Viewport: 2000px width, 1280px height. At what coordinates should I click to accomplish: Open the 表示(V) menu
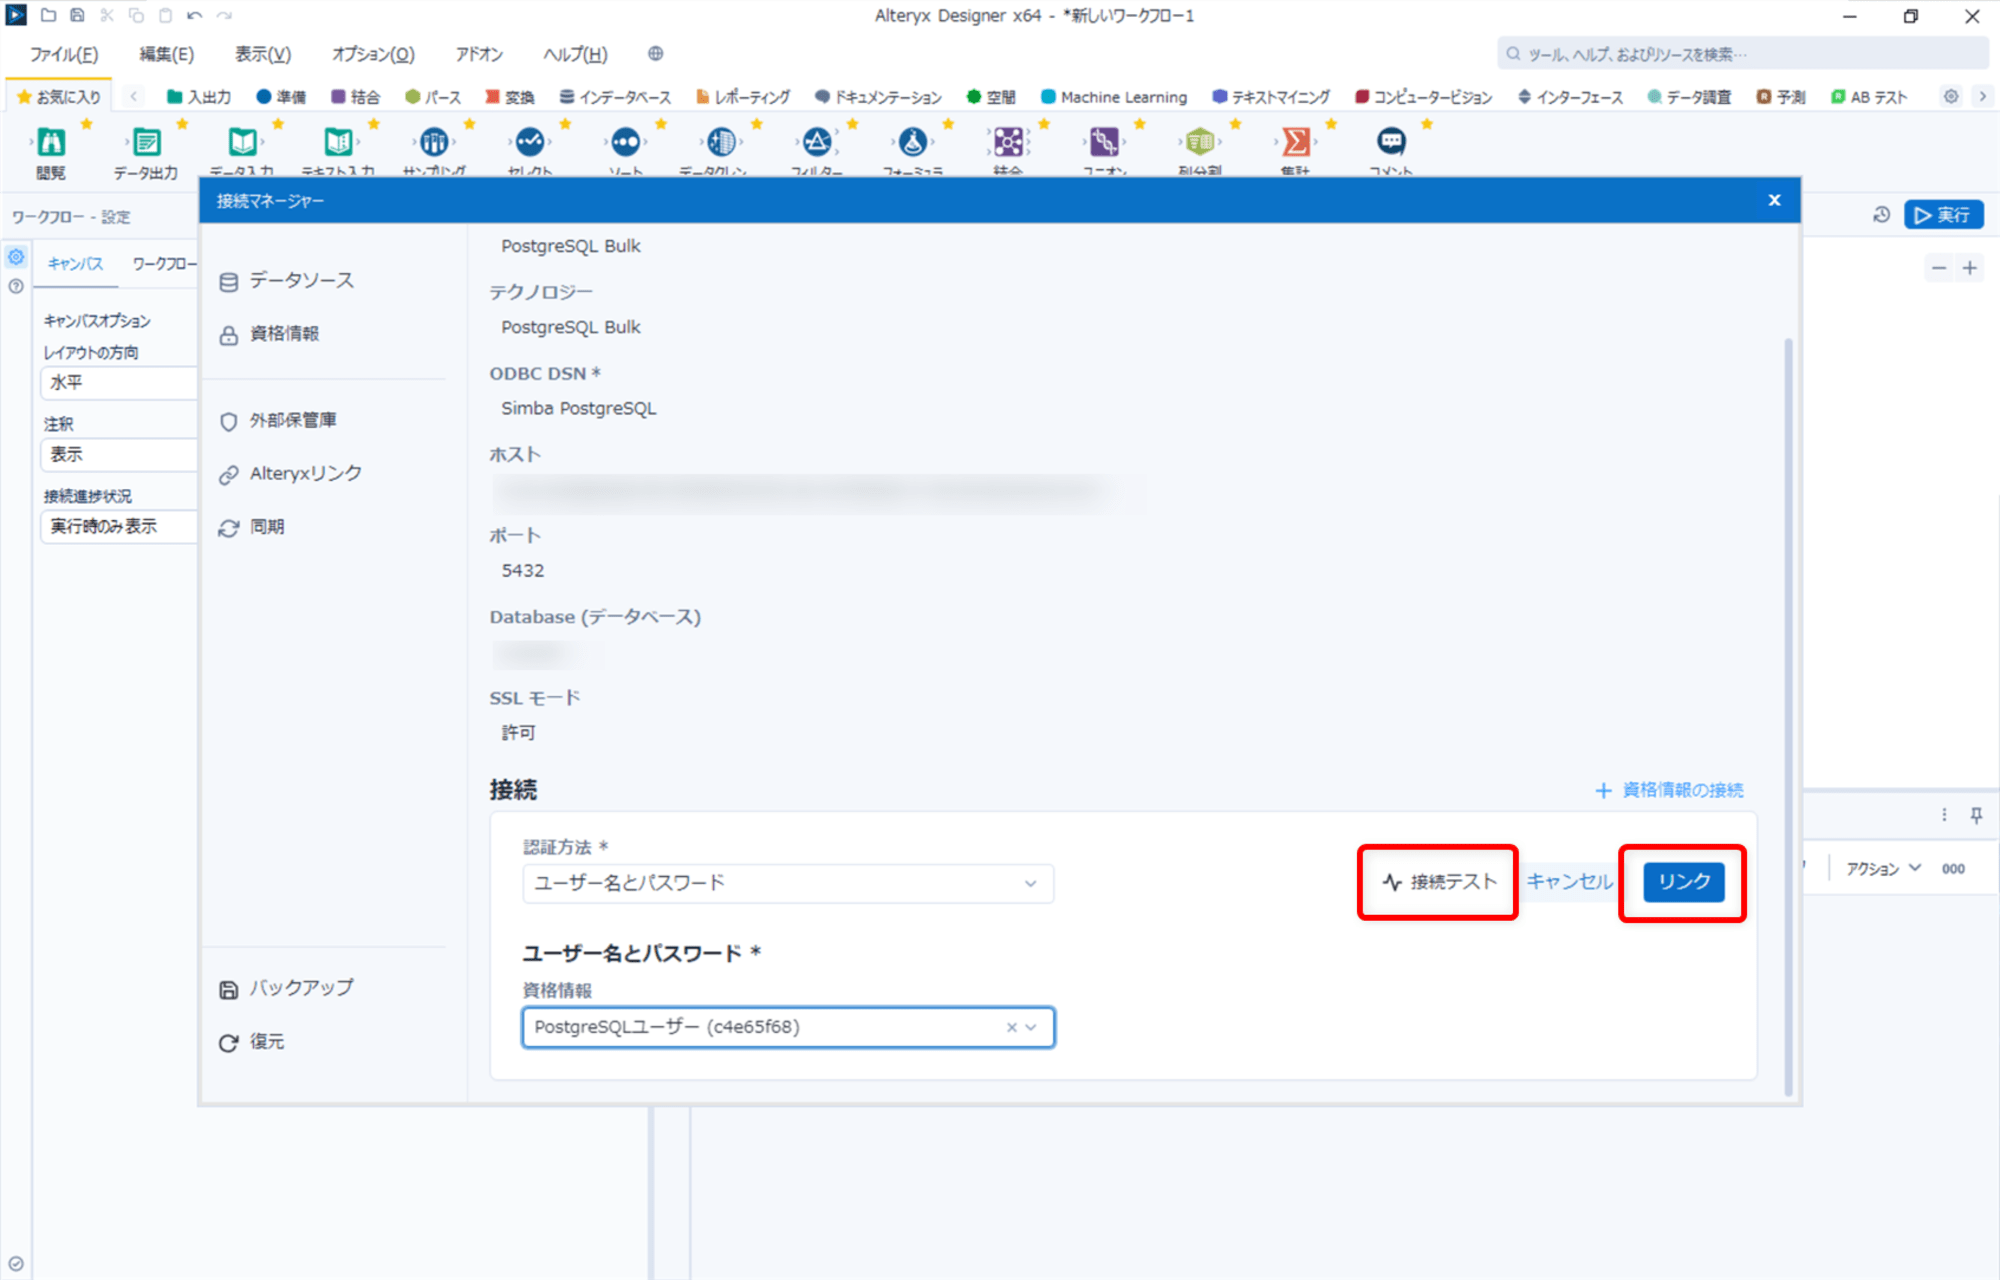point(263,54)
